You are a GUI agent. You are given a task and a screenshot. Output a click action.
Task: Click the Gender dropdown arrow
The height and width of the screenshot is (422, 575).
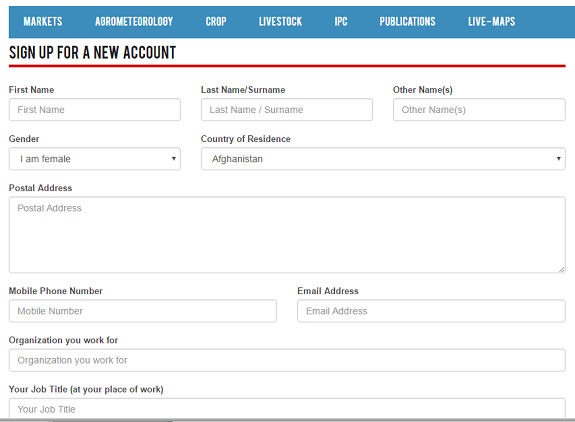(x=174, y=159)
